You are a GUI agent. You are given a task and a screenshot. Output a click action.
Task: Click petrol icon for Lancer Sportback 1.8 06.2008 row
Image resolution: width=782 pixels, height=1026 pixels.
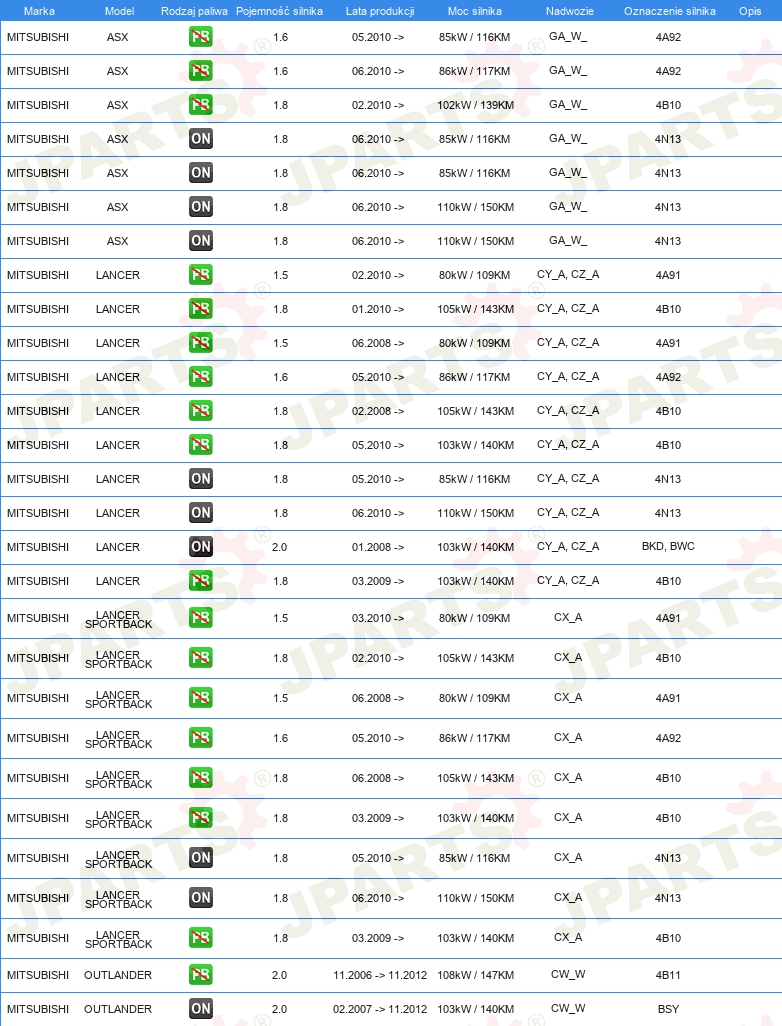[200, 778]
